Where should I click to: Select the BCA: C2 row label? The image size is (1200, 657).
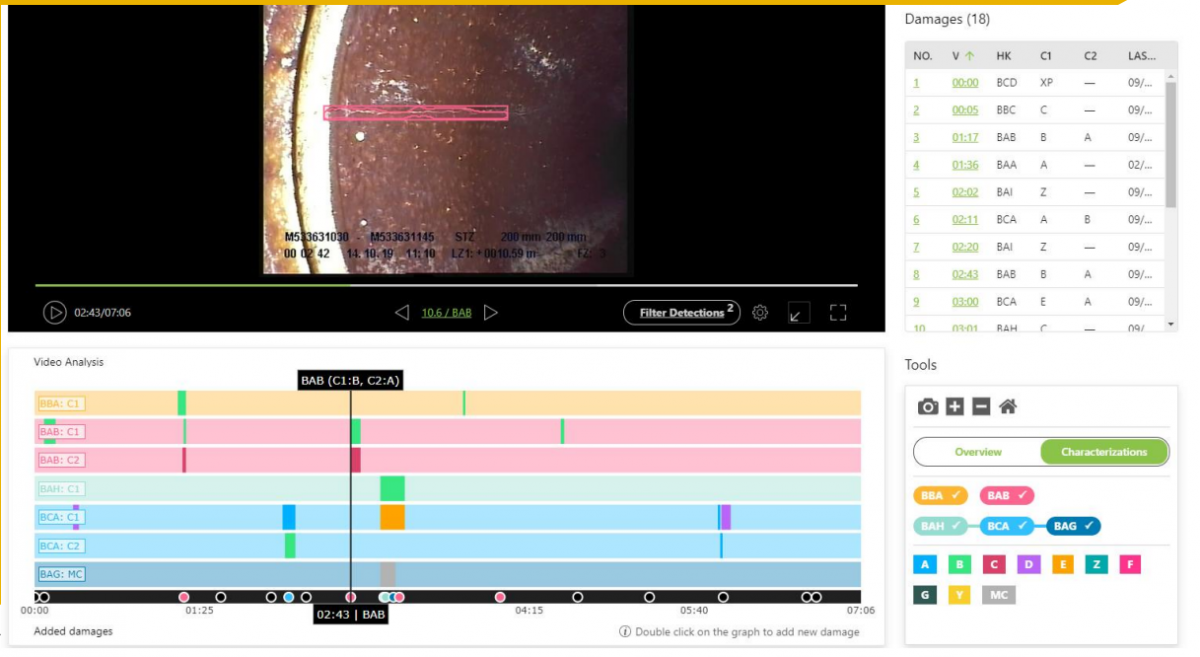[60, 546]
